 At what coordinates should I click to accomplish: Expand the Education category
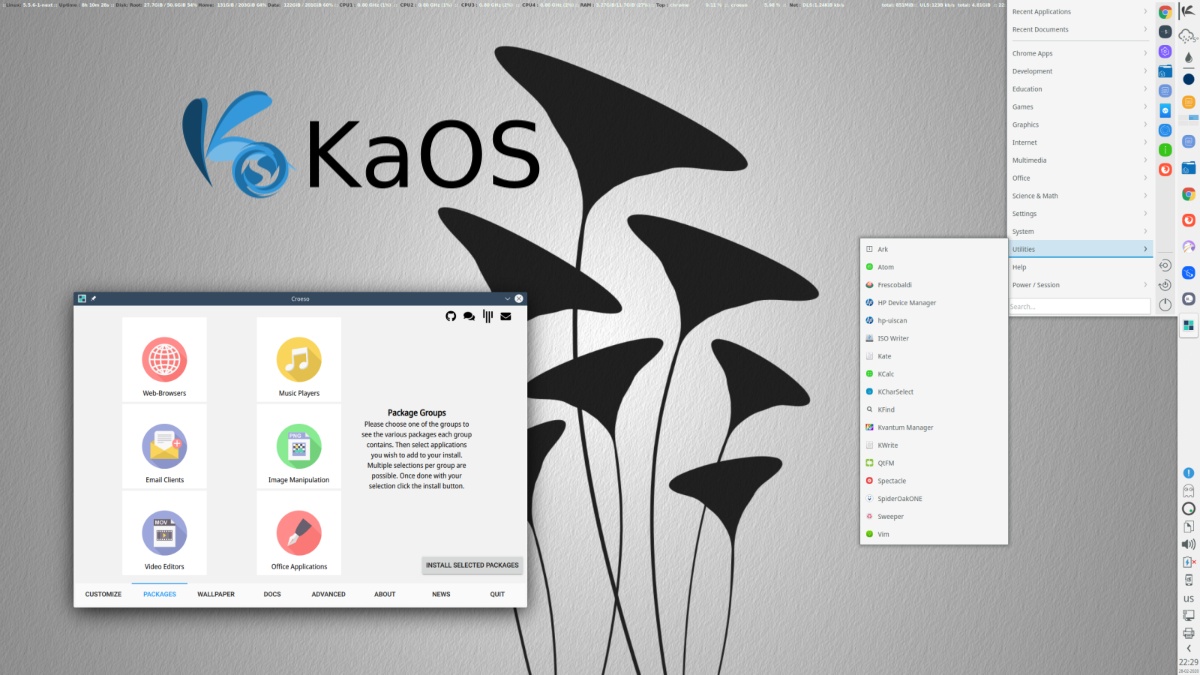tap(1080, 89)
